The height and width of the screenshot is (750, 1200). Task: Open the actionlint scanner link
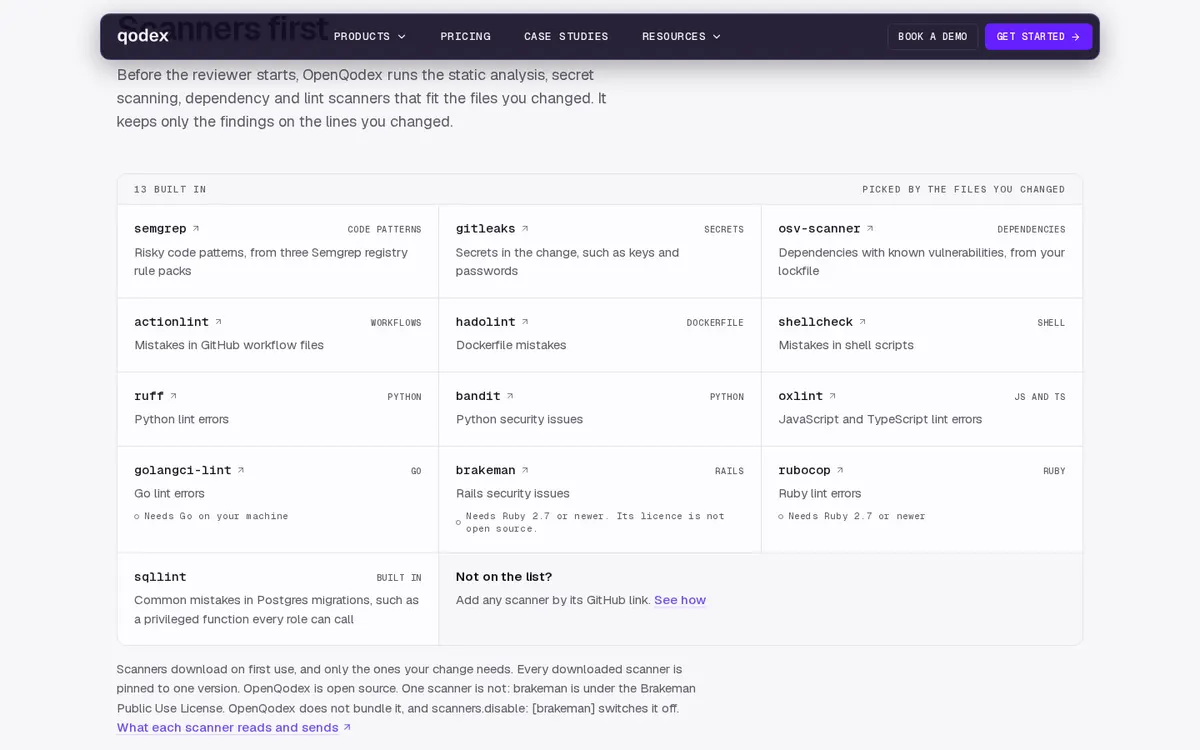point(178,322)
